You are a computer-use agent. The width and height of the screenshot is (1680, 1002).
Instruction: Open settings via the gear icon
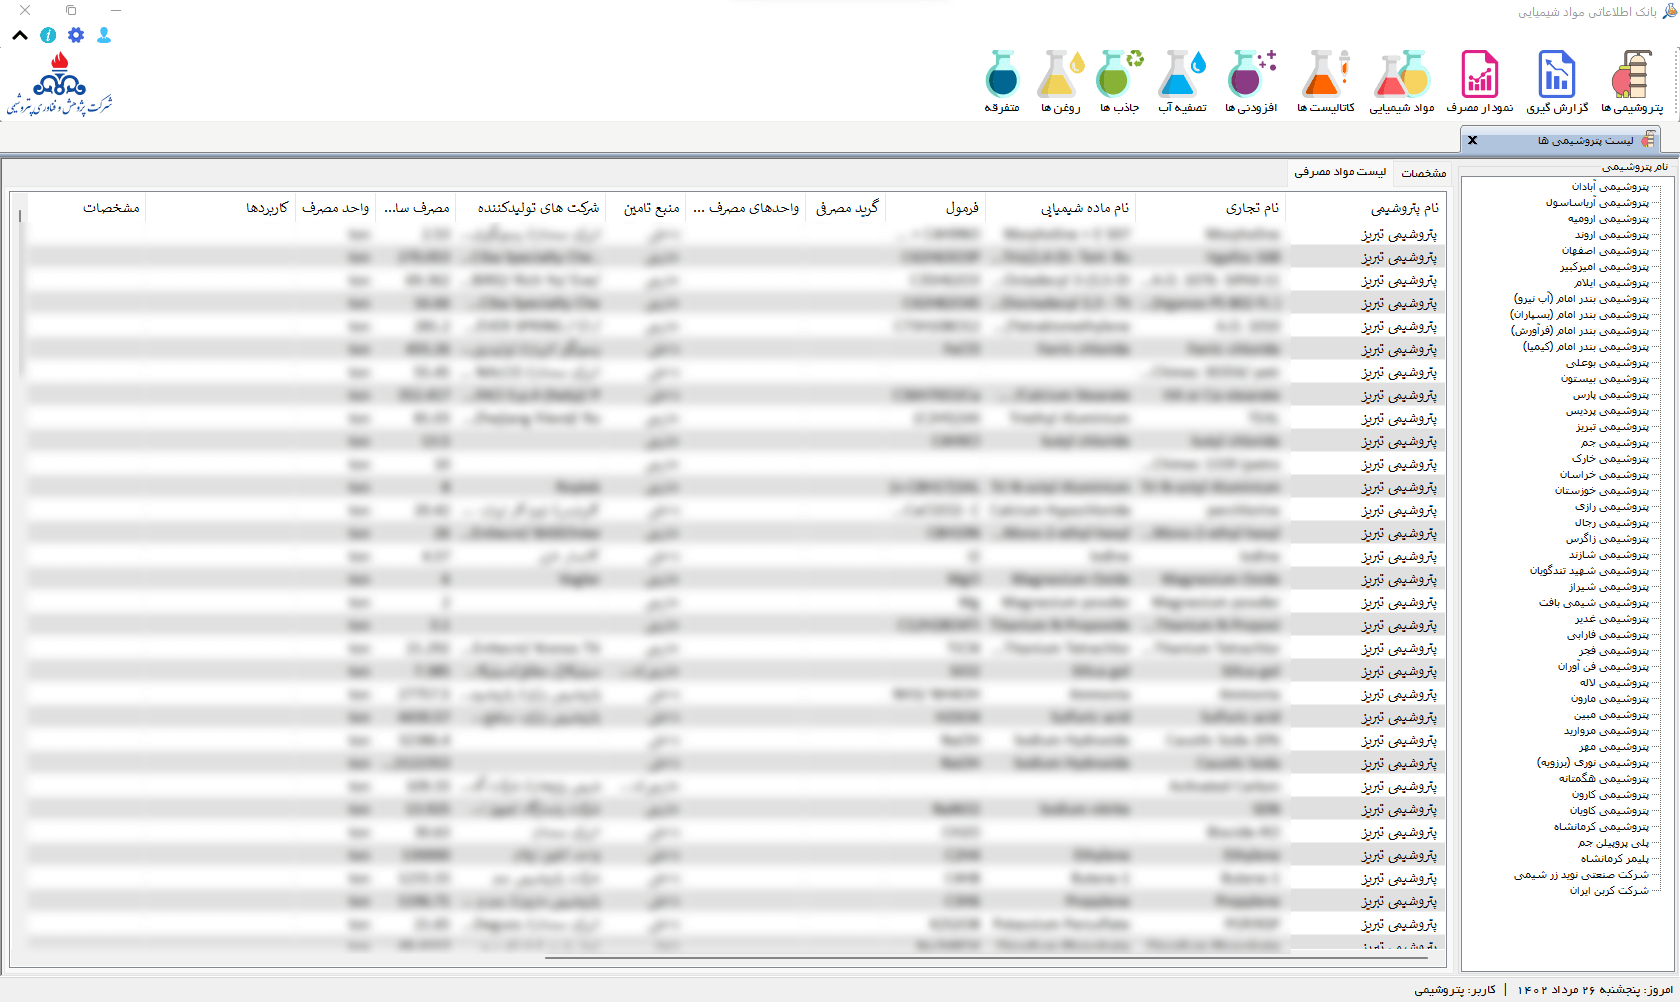(76, 35)
